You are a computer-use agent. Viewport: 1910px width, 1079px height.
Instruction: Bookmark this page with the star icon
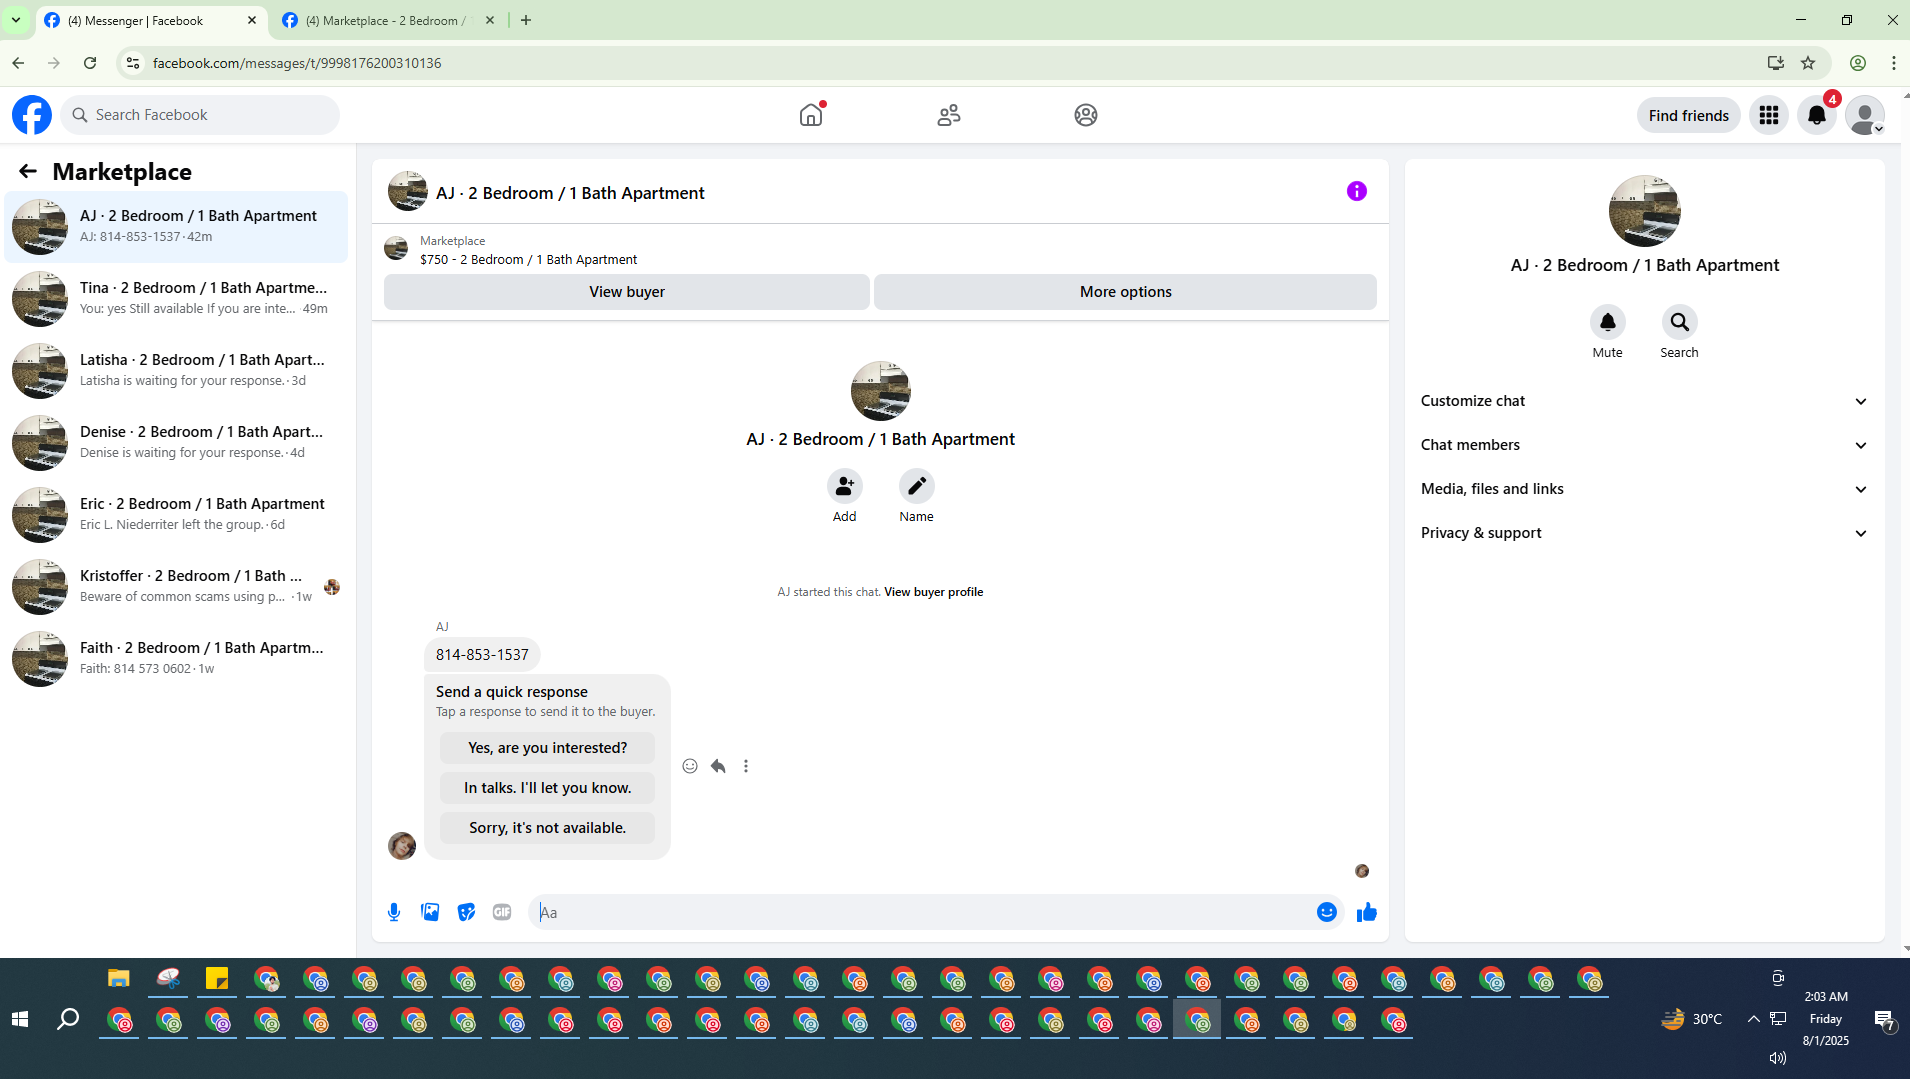[x=1808, y=63]
